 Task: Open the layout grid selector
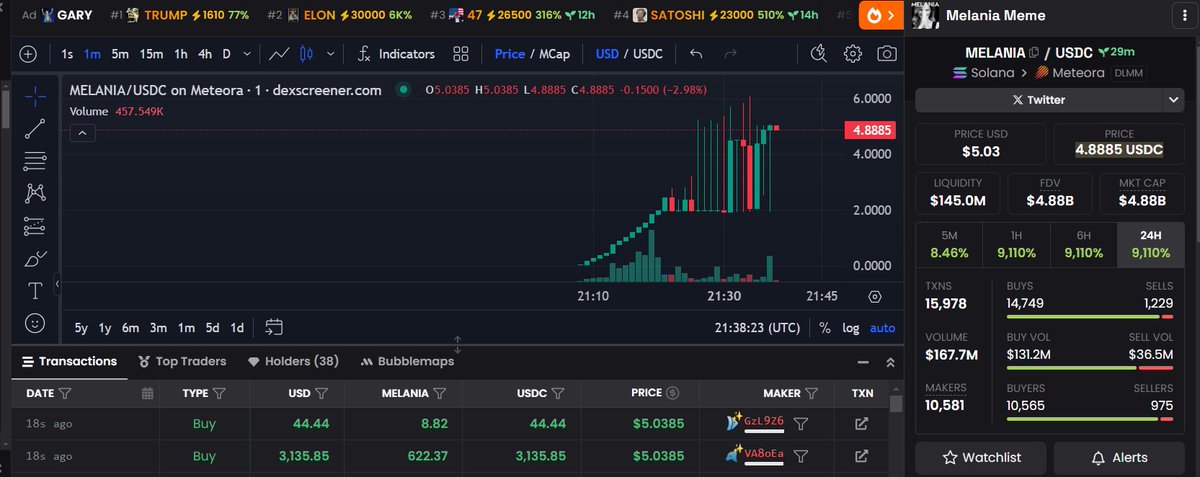[460, 54]
